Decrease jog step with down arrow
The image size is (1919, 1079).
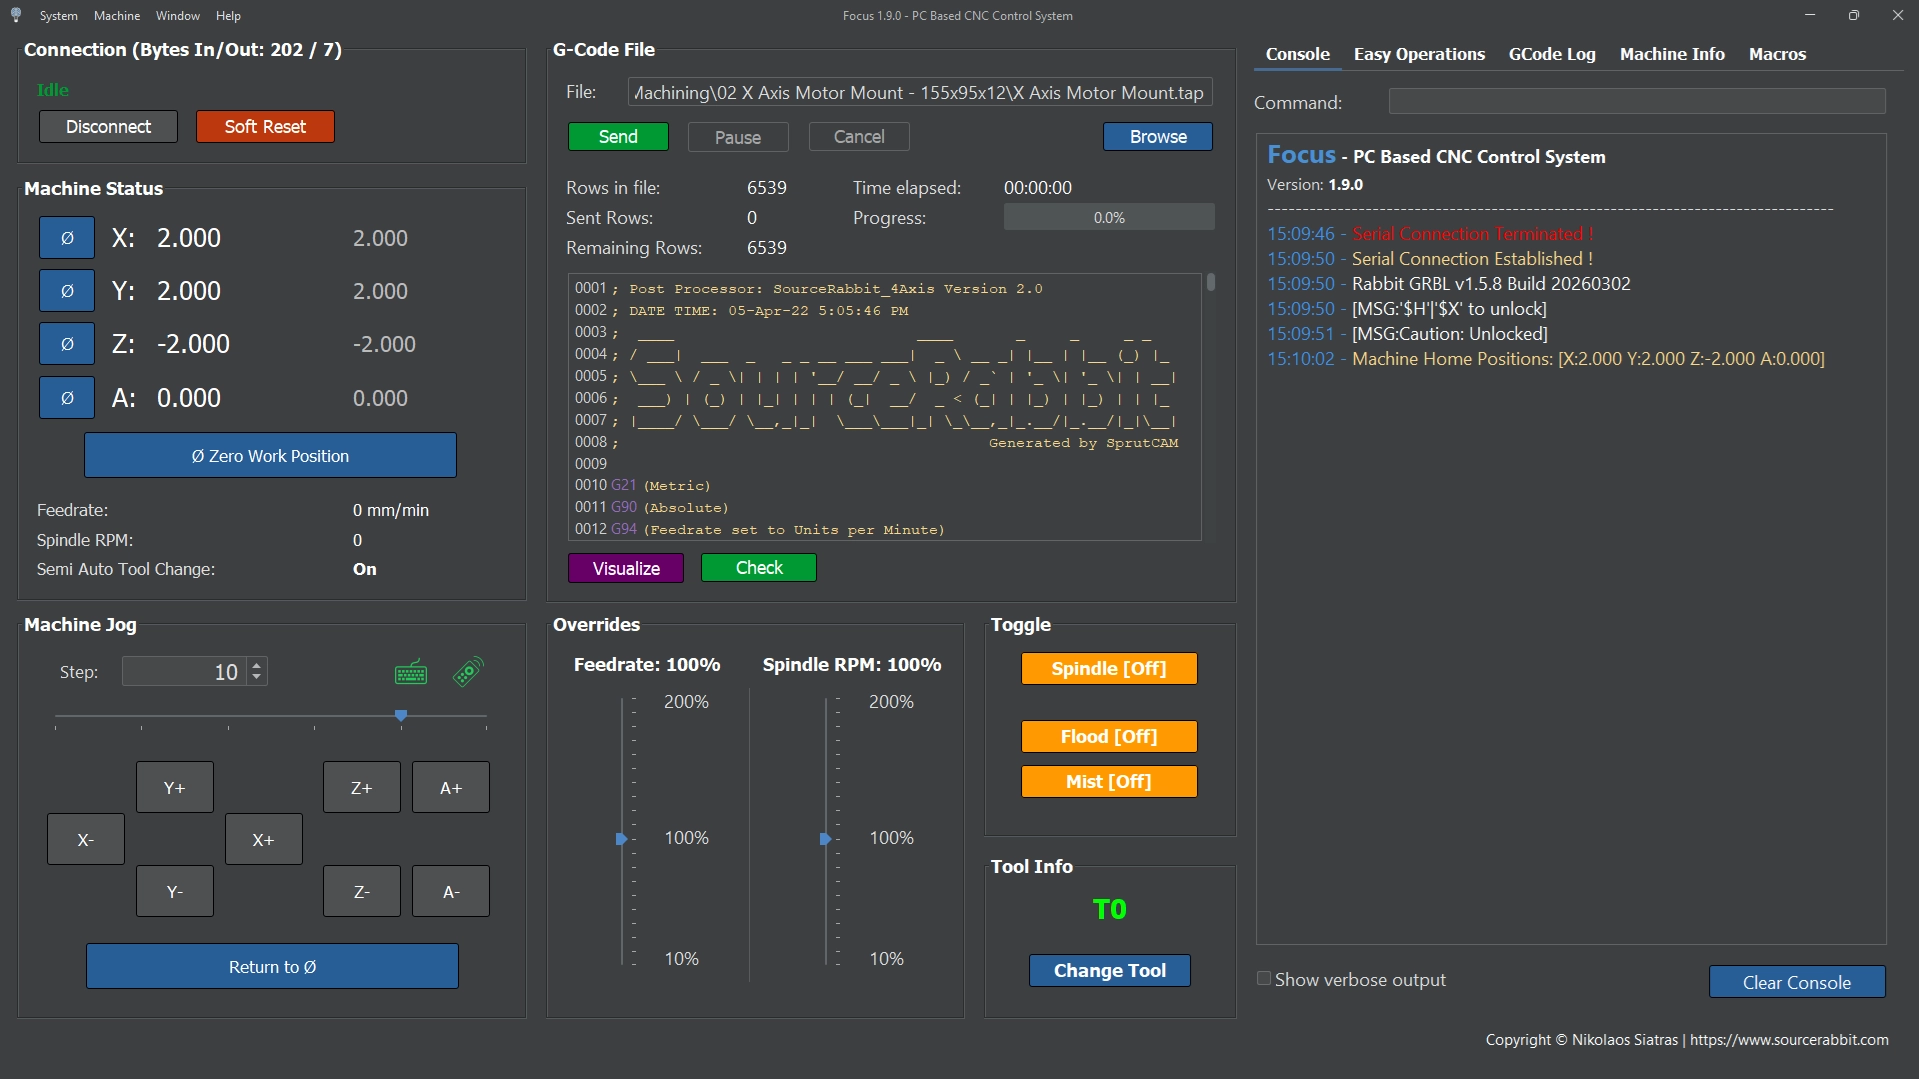pos(257,678)
